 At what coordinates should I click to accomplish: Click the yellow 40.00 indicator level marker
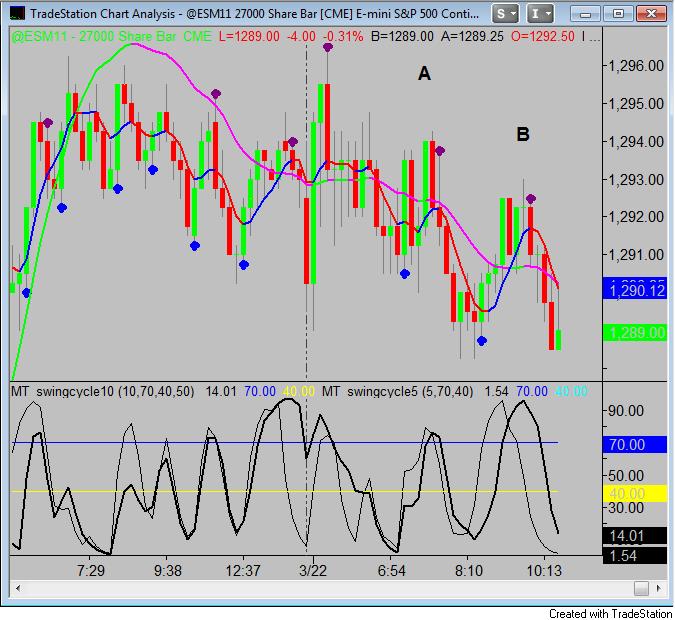(x=635, y=493)
